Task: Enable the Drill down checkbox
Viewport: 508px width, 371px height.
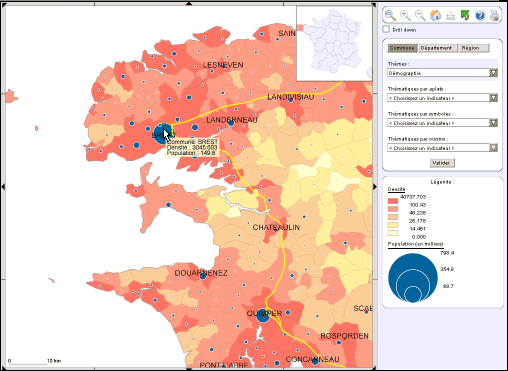Action: pos(386,29)
